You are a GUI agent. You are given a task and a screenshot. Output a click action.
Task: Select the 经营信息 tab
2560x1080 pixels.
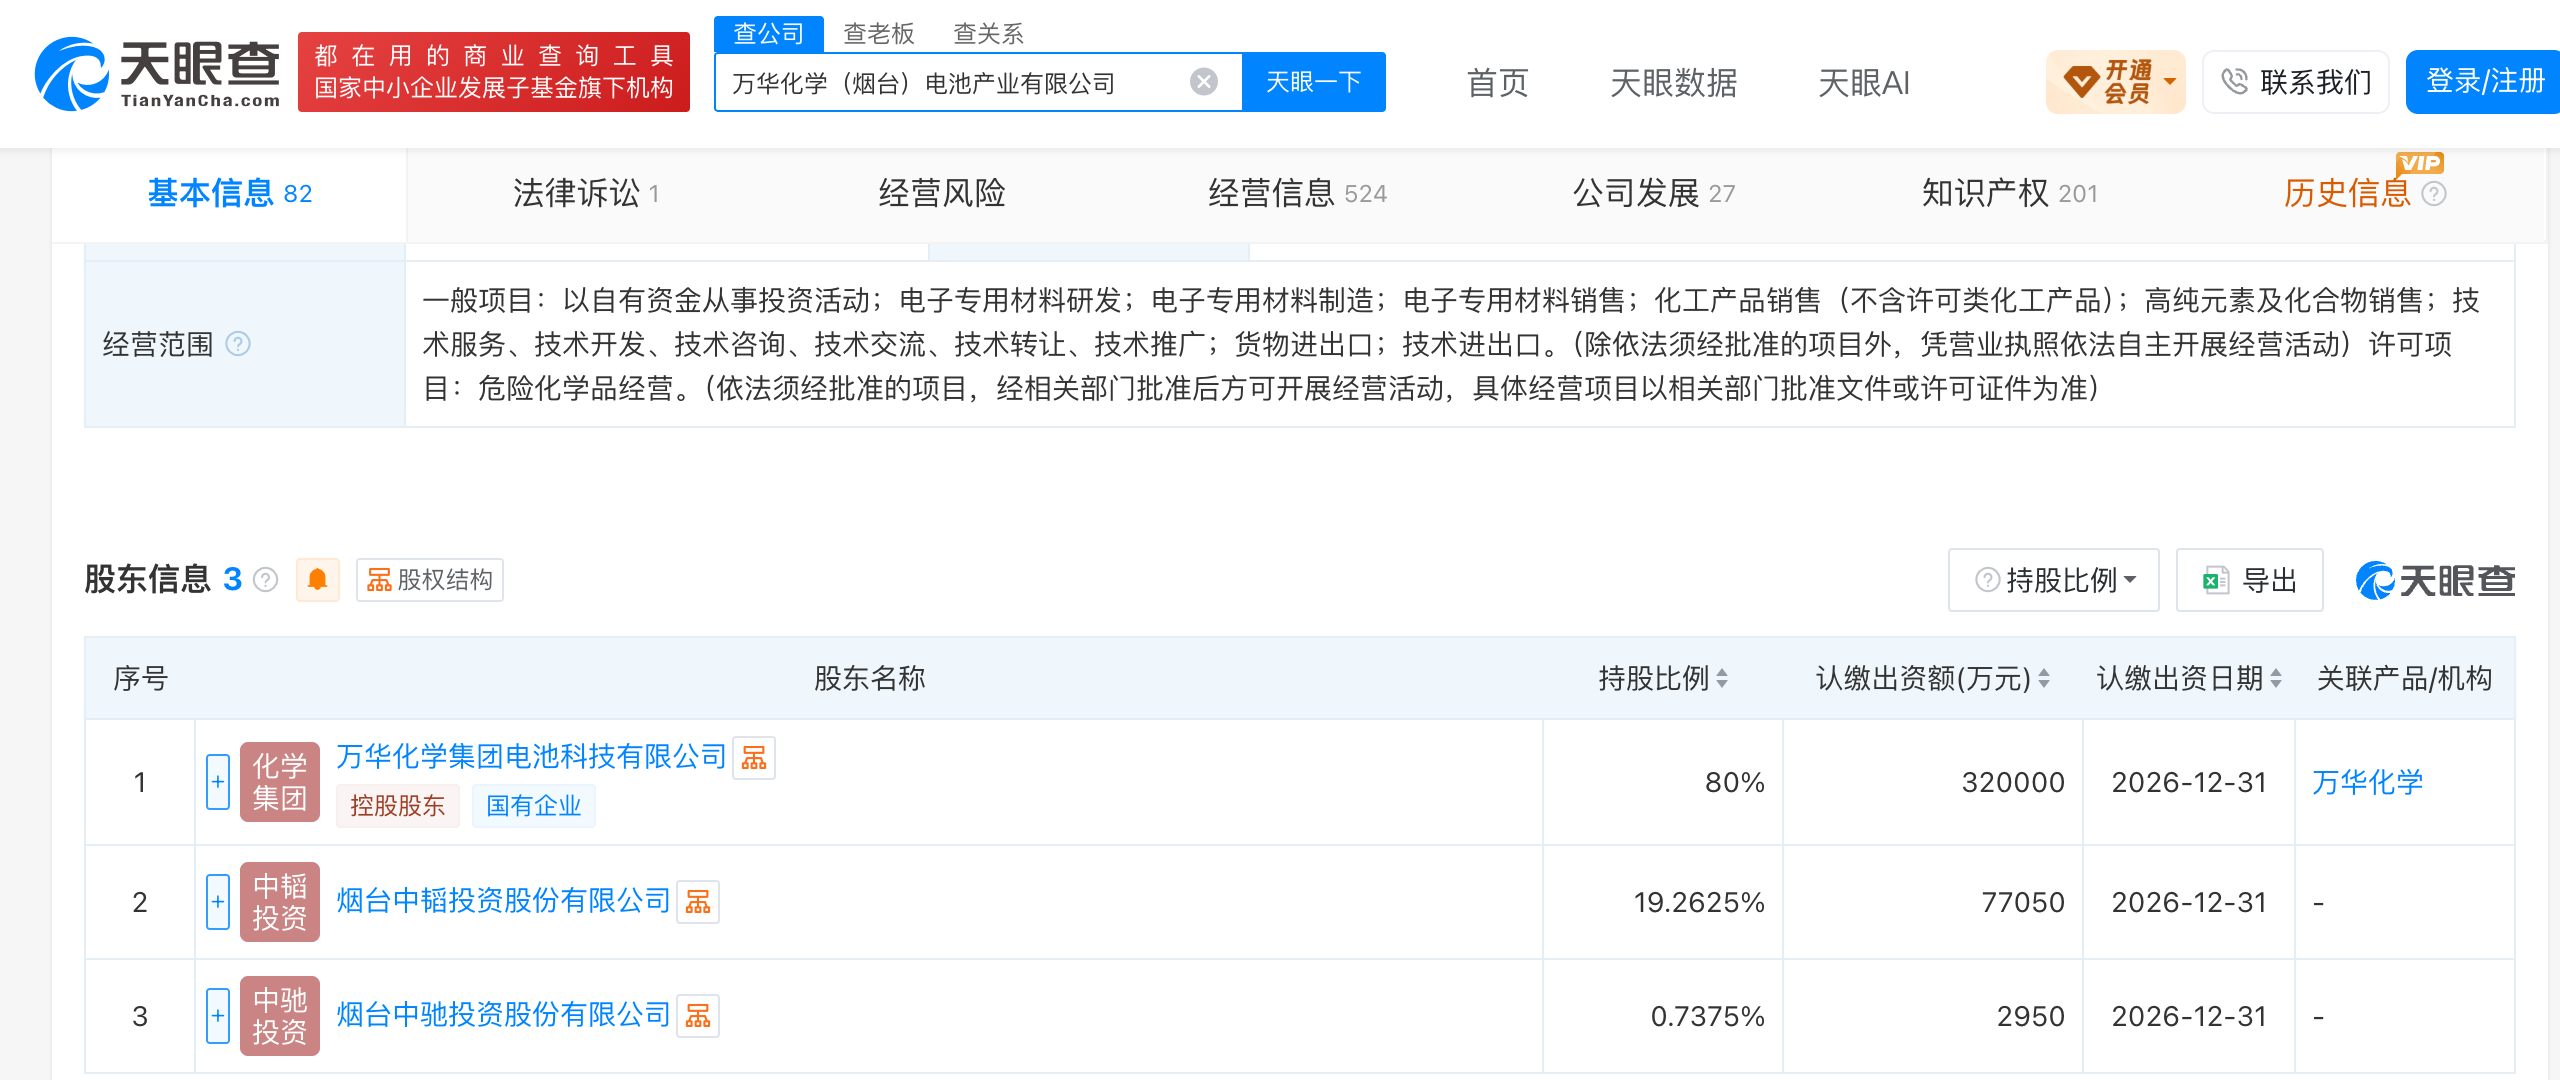point(1297,194)
